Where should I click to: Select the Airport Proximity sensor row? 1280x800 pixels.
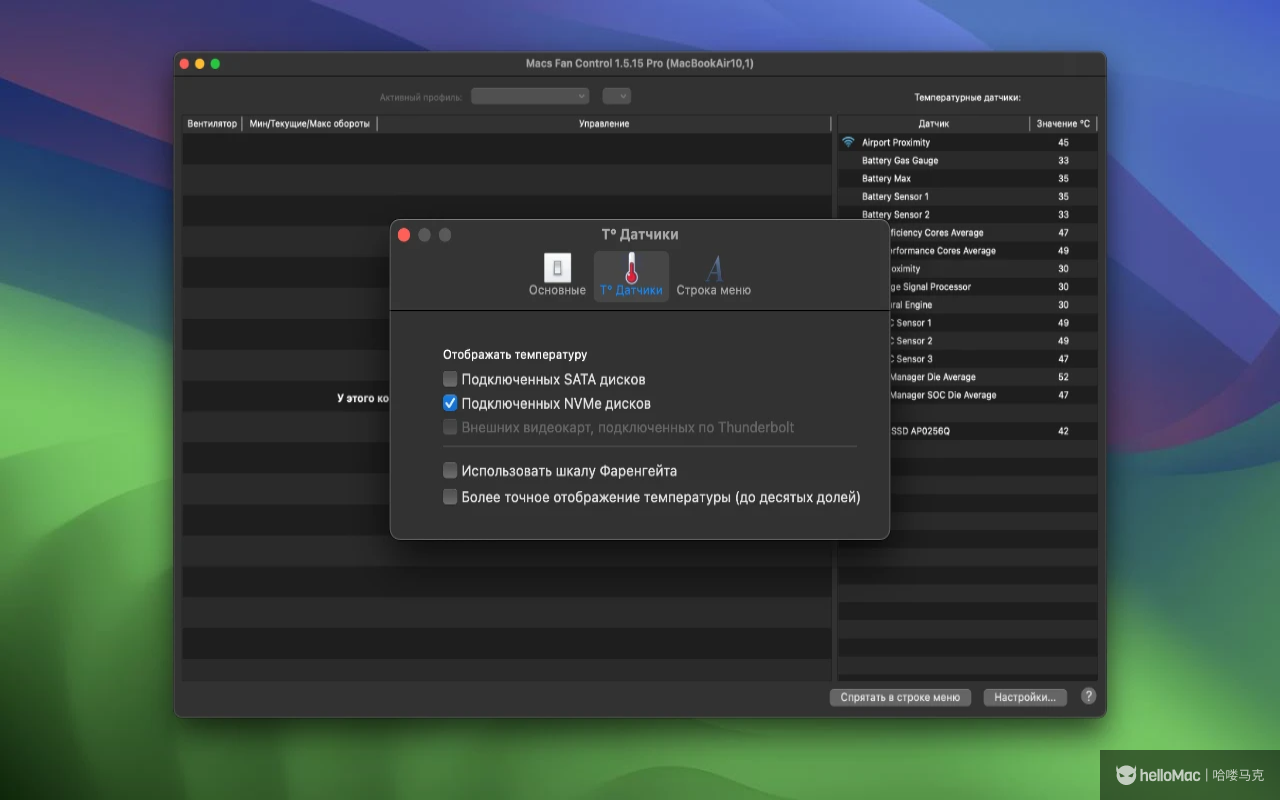pos(967,143)
